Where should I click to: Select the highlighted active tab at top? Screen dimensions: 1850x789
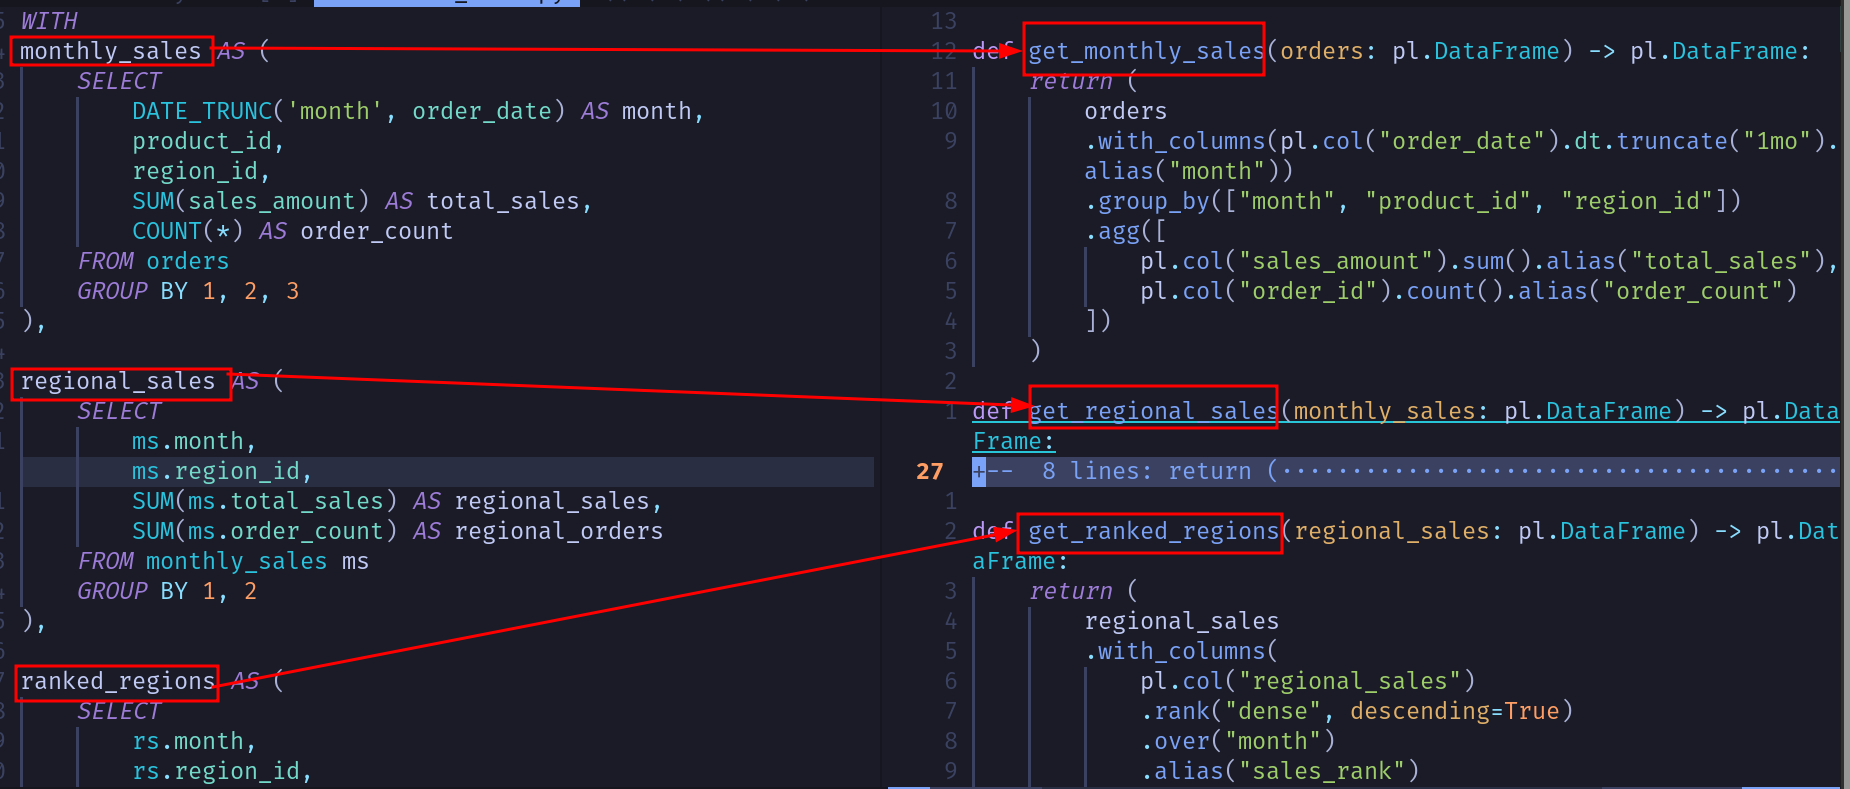point(446,3)
